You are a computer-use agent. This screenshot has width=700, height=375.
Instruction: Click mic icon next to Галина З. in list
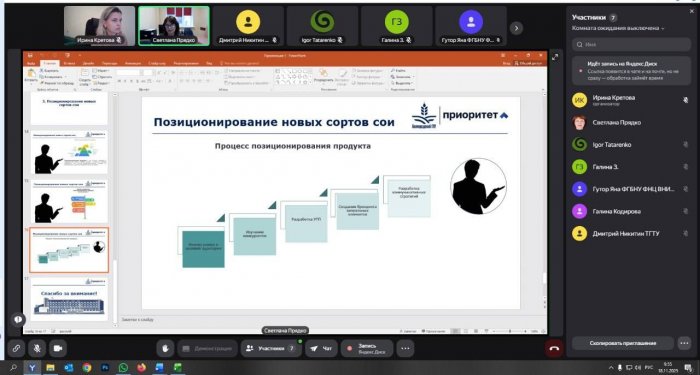click(x=686, y=167)
